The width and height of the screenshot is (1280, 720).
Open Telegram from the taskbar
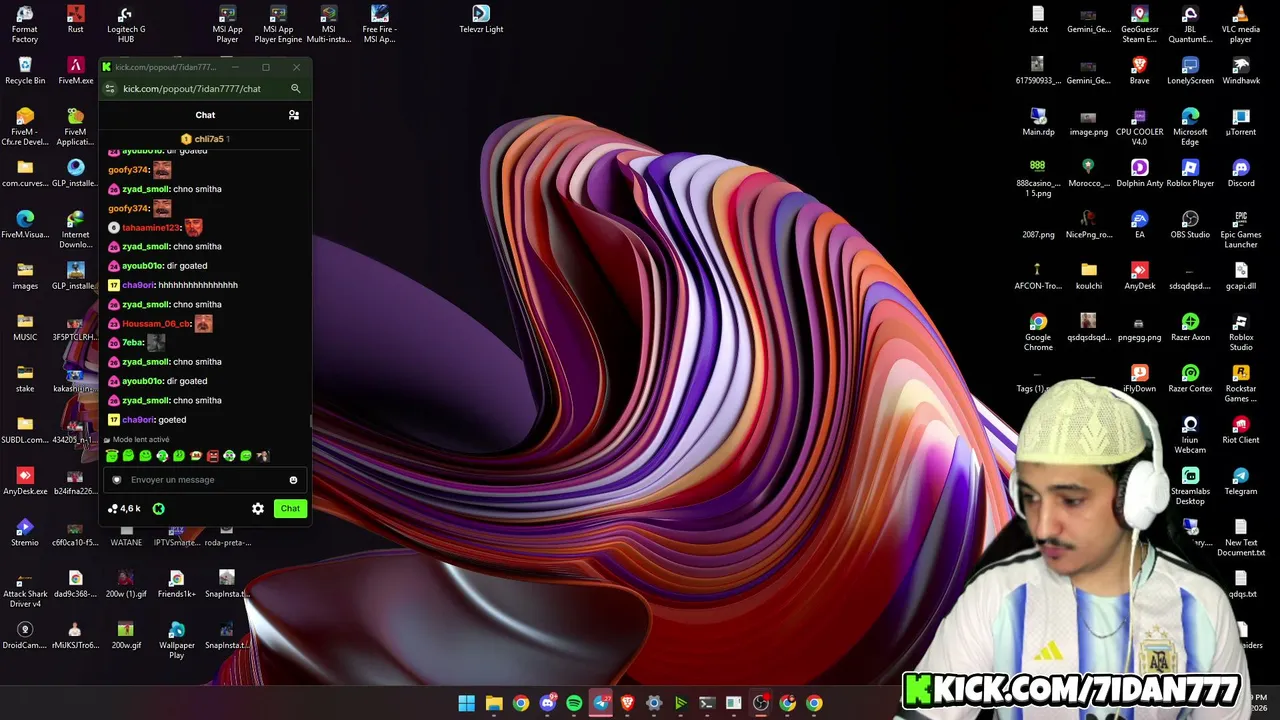point(601,703)
